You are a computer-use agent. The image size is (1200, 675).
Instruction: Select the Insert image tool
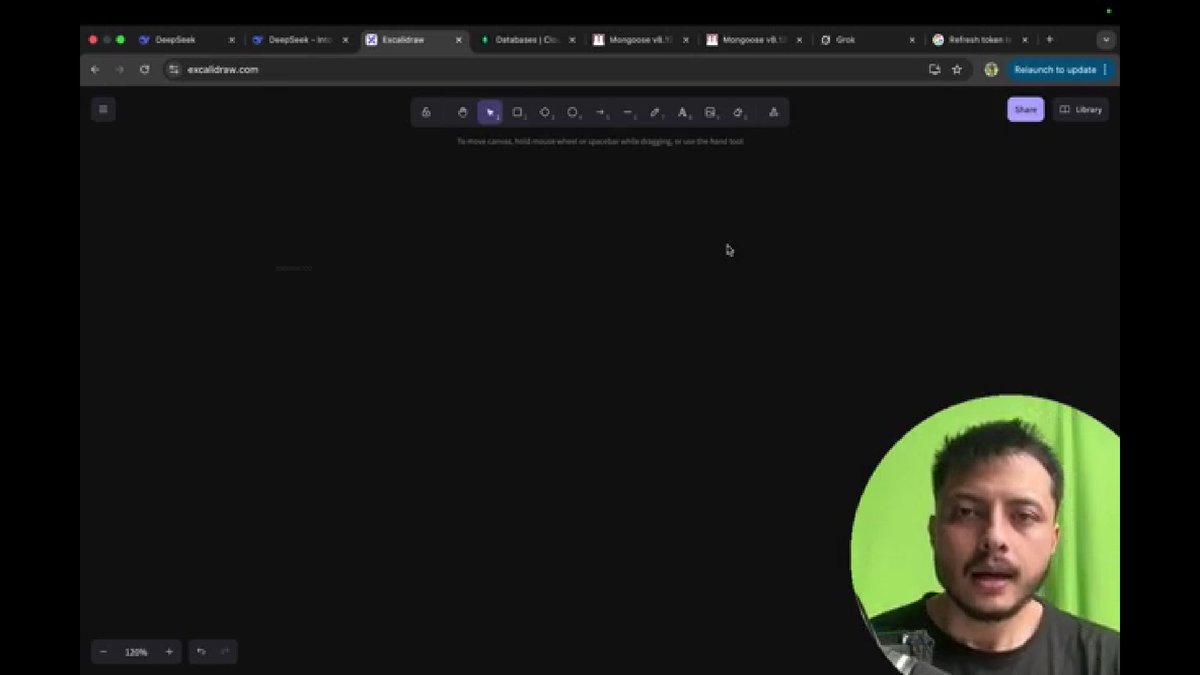(711, 112)
